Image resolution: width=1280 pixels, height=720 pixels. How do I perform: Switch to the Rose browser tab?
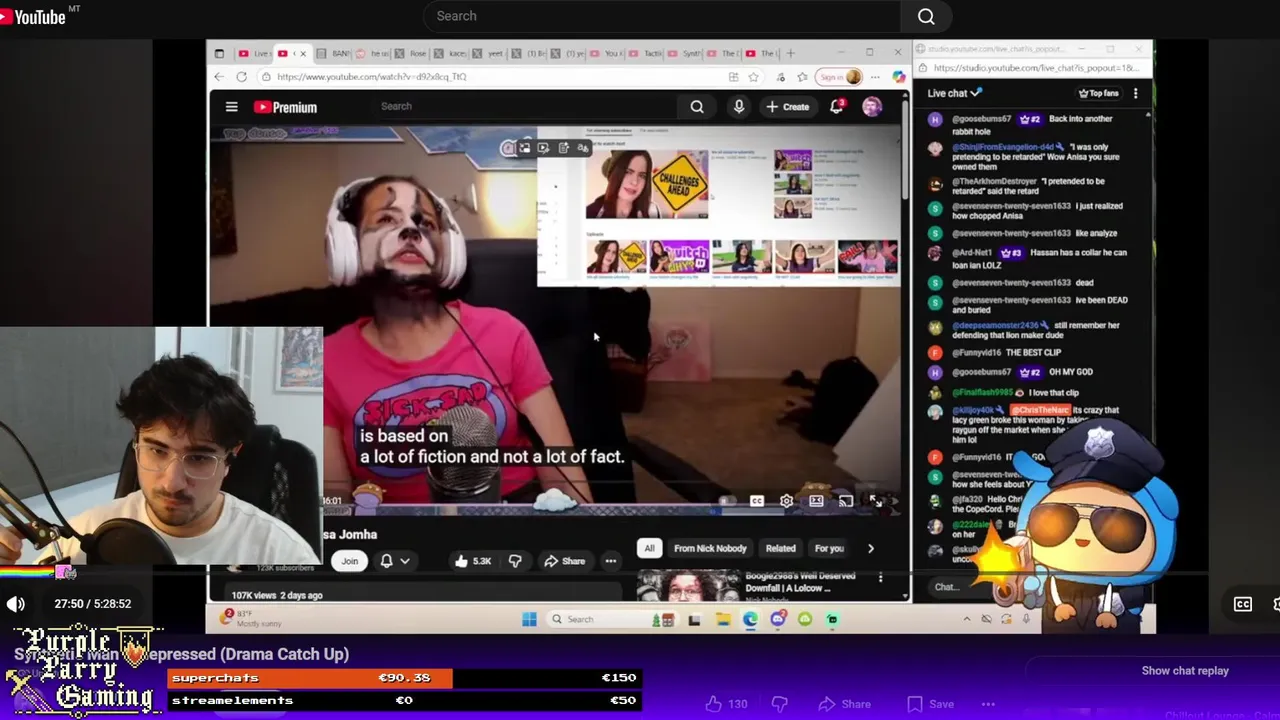coord(410,53)
